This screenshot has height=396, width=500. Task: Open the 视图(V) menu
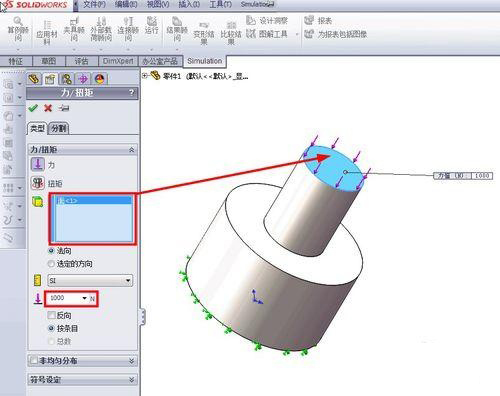(x=158, y=4)
